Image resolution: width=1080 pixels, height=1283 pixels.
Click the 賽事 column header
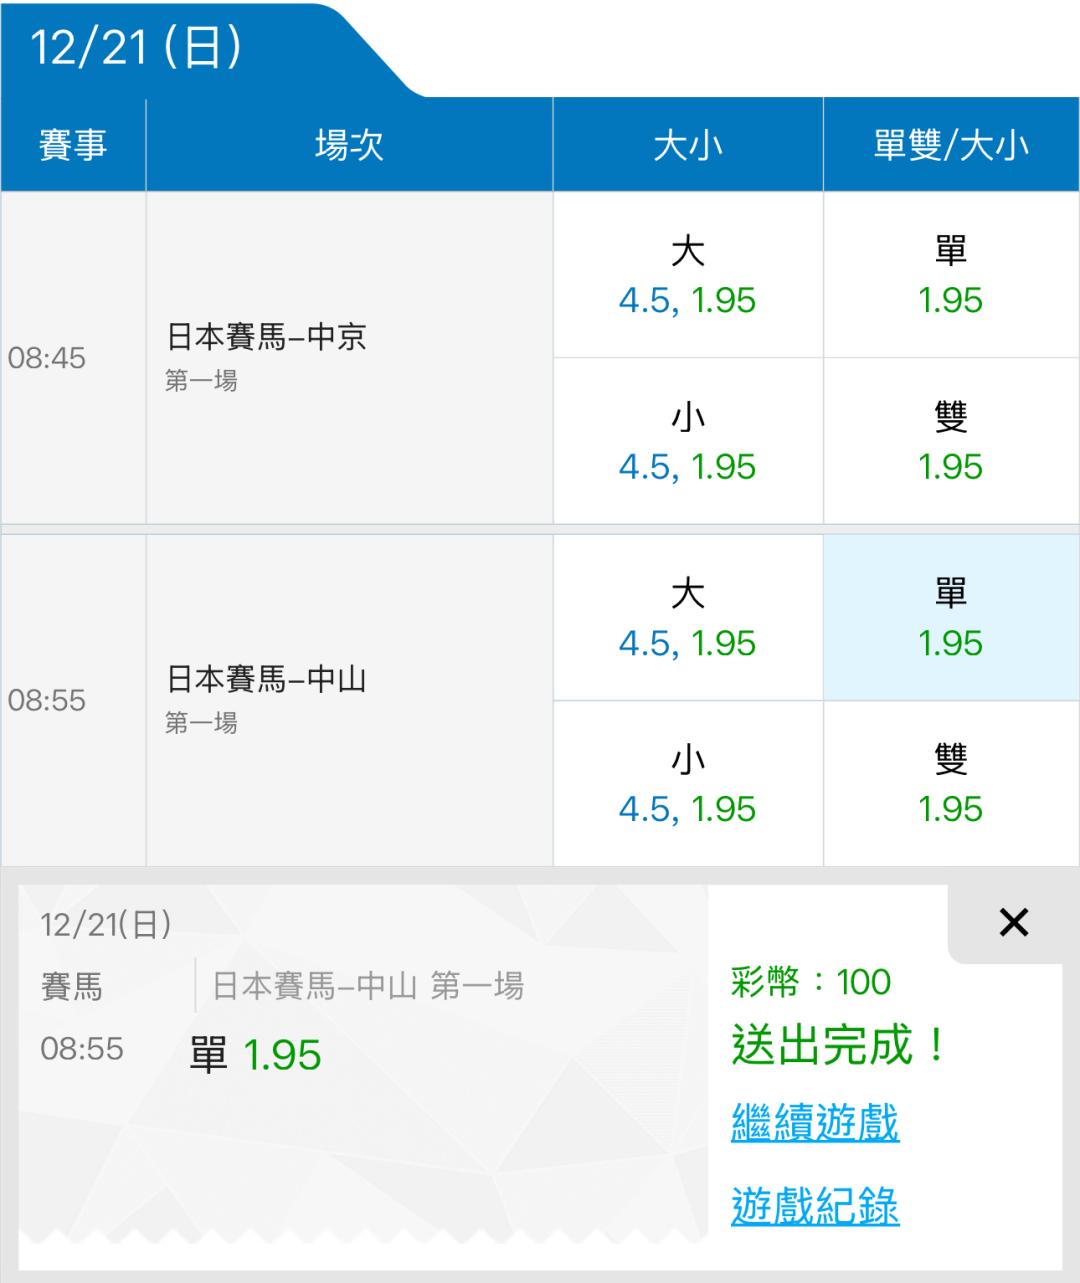tap(73, 146)
